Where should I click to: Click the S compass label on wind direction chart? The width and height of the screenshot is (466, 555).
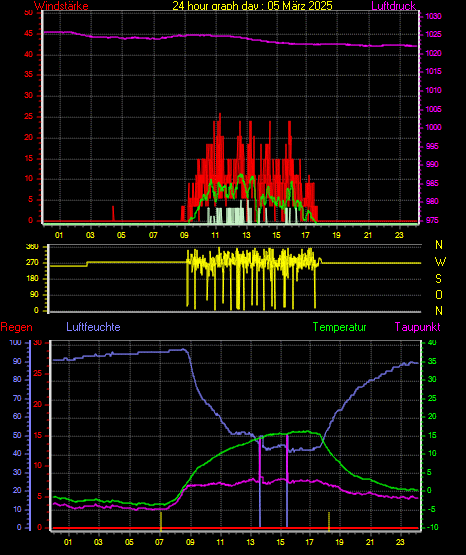pos(438,279)
